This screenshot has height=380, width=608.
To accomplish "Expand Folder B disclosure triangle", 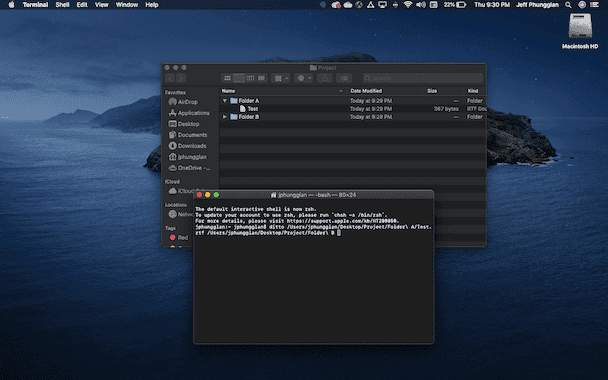I will (x=225, y=117).
